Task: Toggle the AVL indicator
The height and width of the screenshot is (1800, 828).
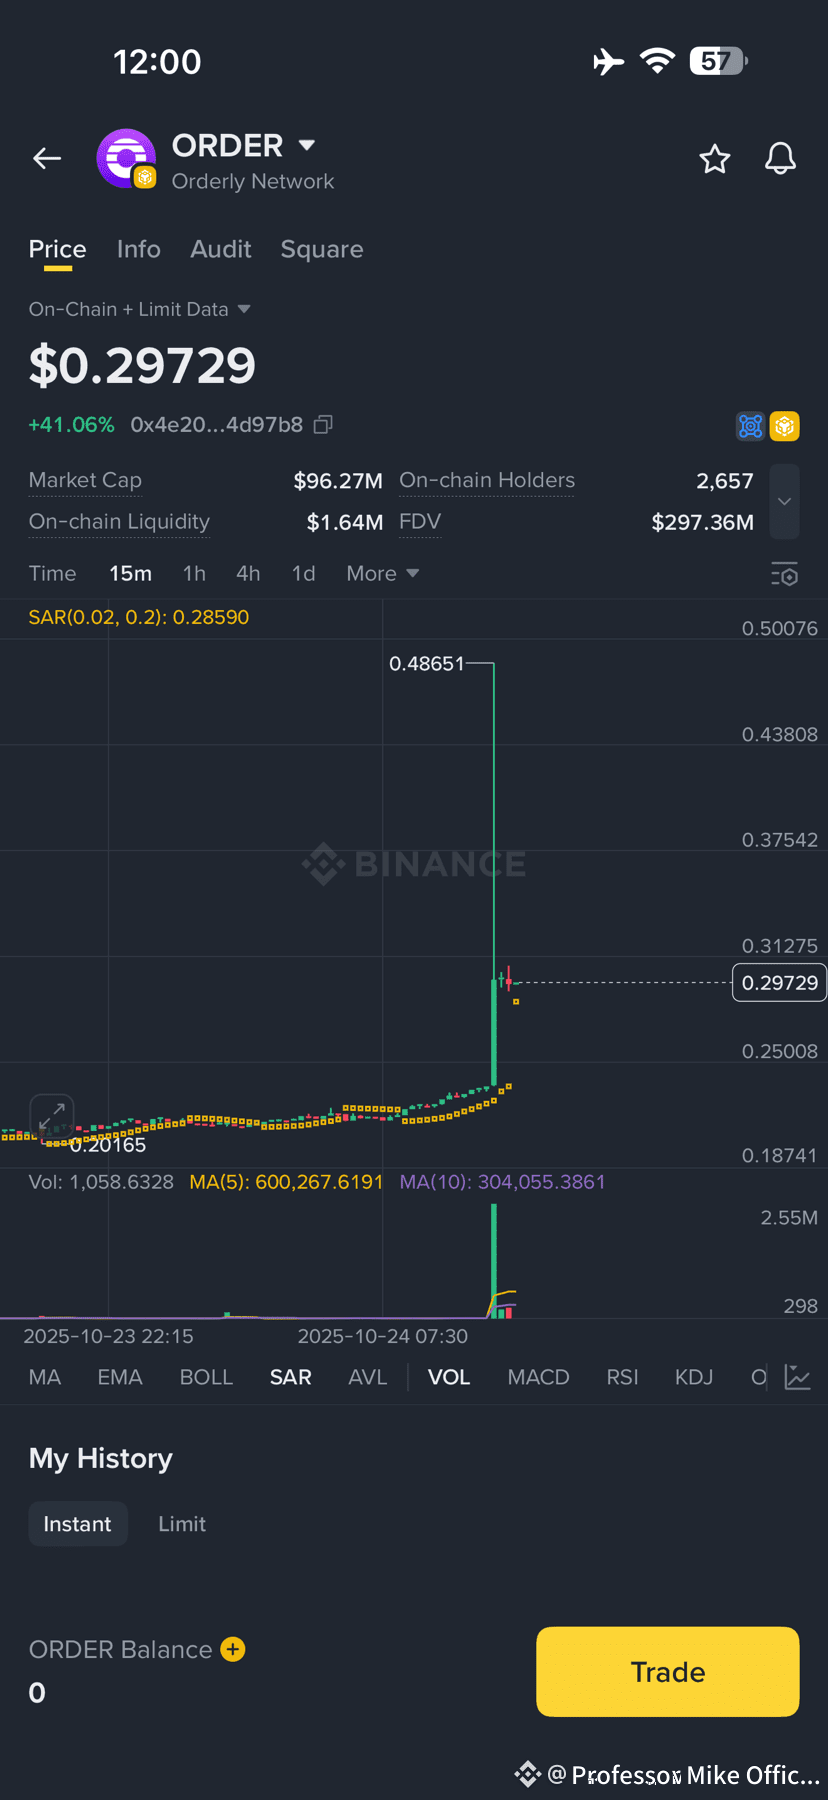Action: (367, 1377)
